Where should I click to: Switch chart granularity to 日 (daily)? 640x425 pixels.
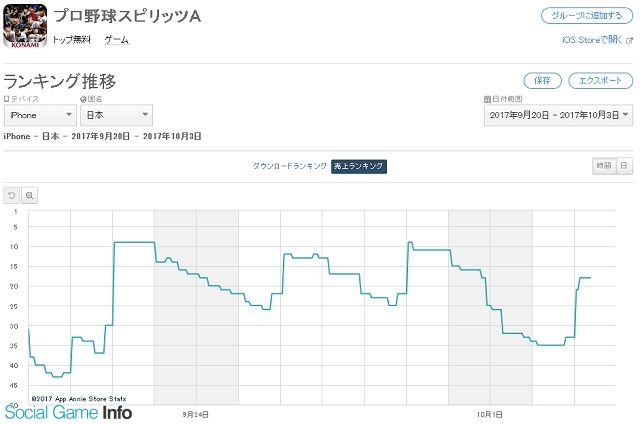point(624,166)
